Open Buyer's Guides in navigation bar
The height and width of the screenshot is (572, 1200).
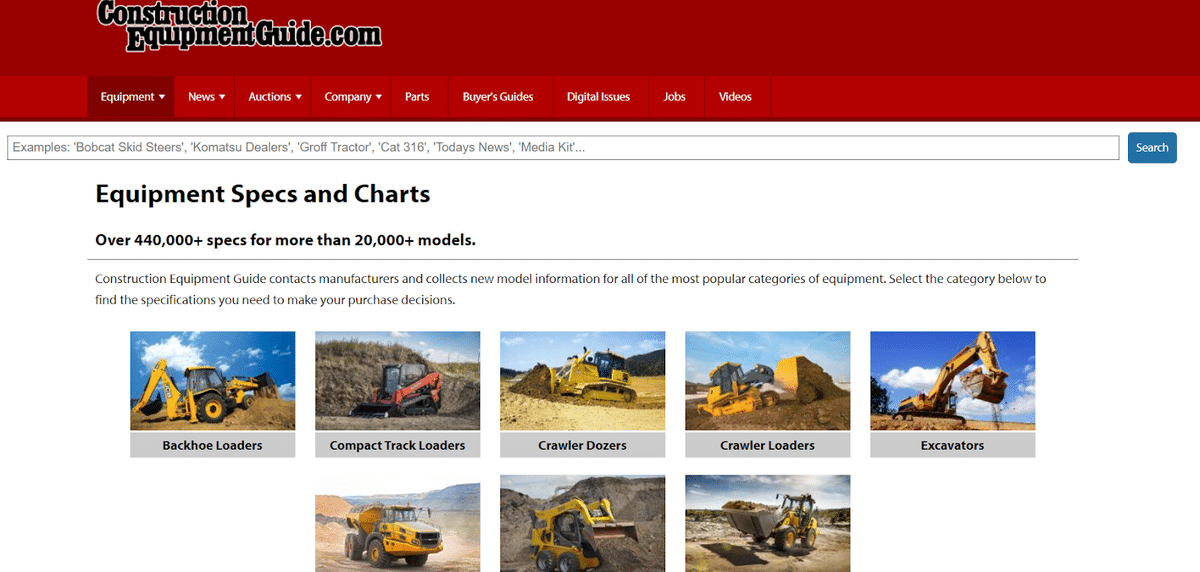(498, 97)
